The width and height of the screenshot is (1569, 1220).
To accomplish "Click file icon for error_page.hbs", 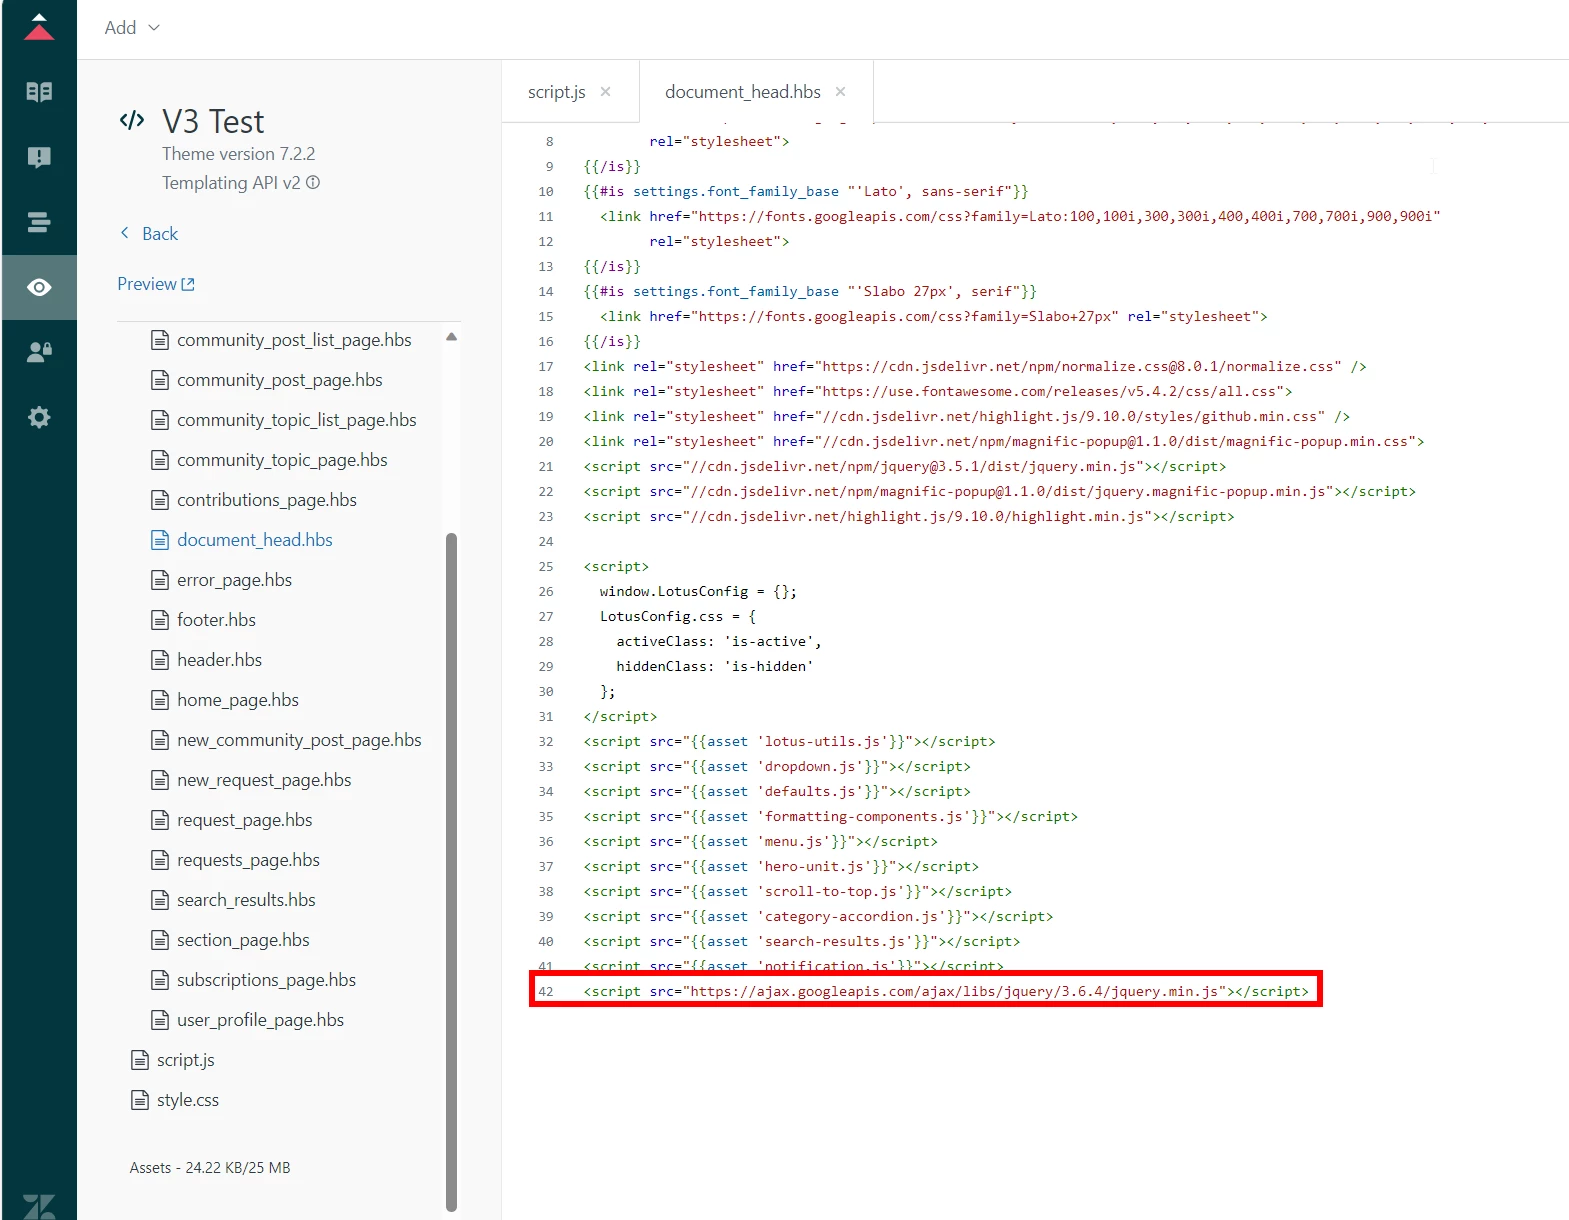I will (159, 580).
